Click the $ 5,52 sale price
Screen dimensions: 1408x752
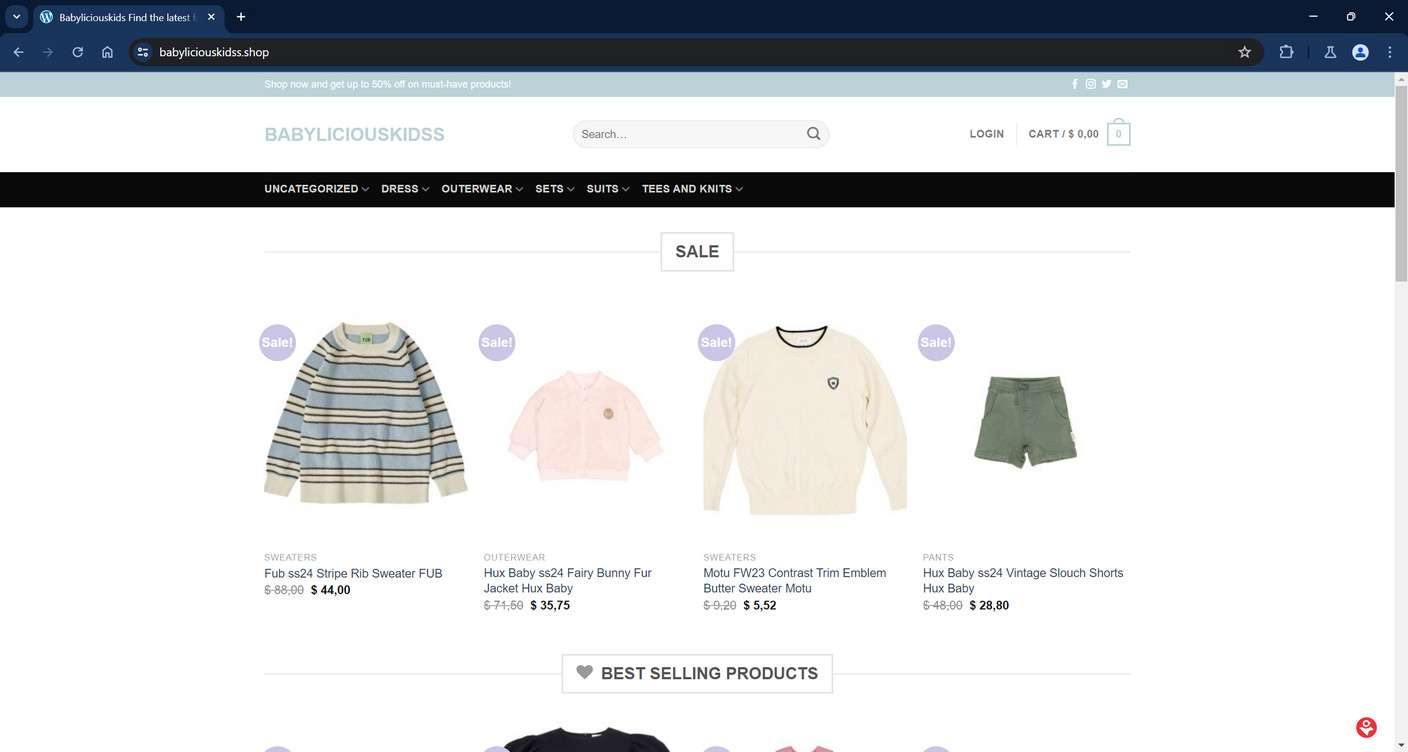tap(760, 605)
